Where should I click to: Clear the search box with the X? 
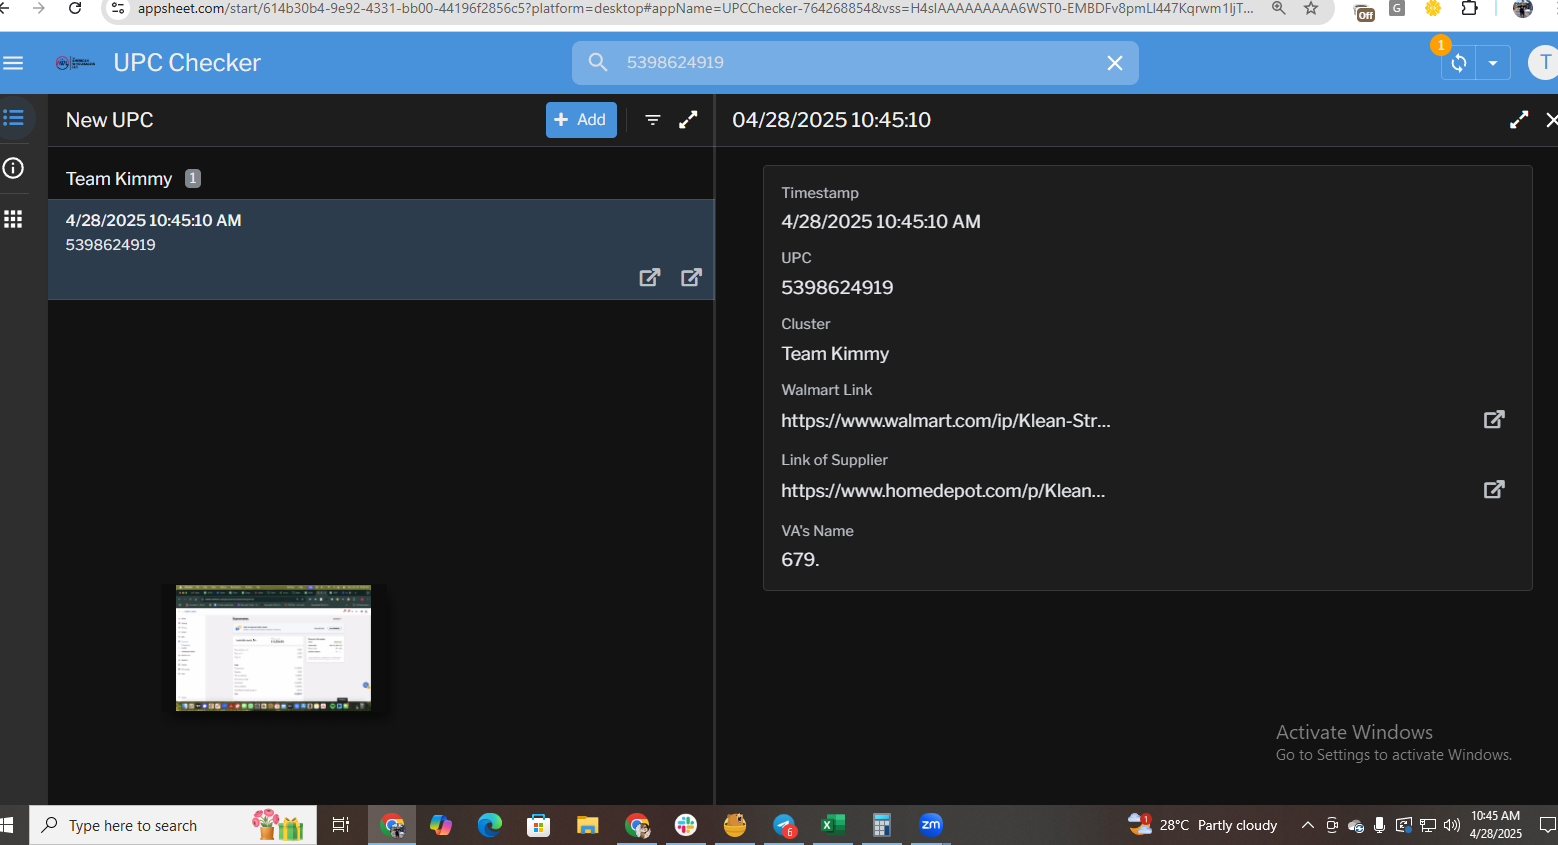(1115, 63)
